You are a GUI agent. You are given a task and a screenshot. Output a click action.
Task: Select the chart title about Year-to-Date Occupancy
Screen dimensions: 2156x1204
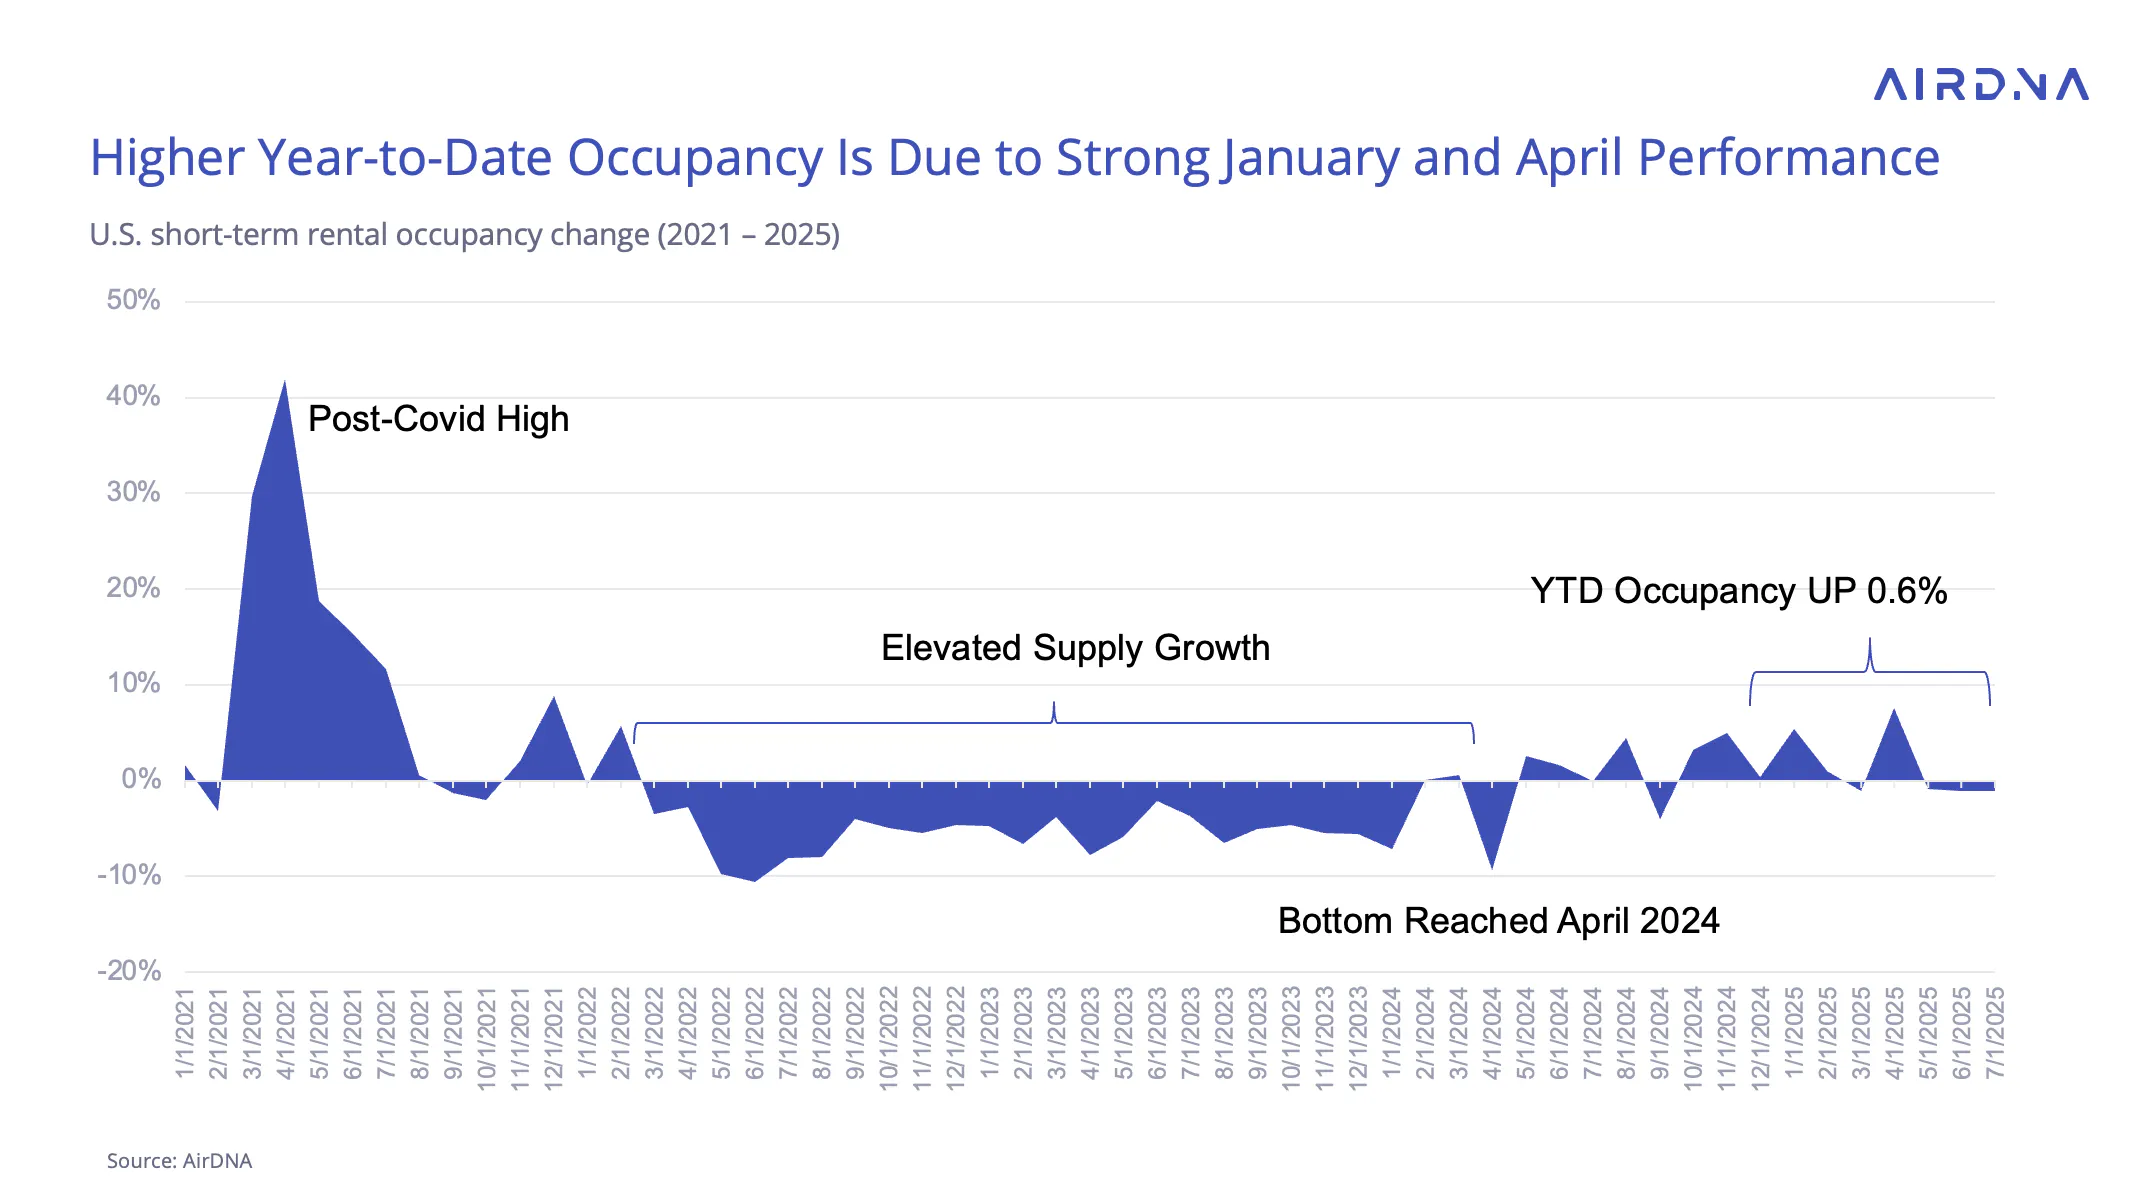point(1014,158)
